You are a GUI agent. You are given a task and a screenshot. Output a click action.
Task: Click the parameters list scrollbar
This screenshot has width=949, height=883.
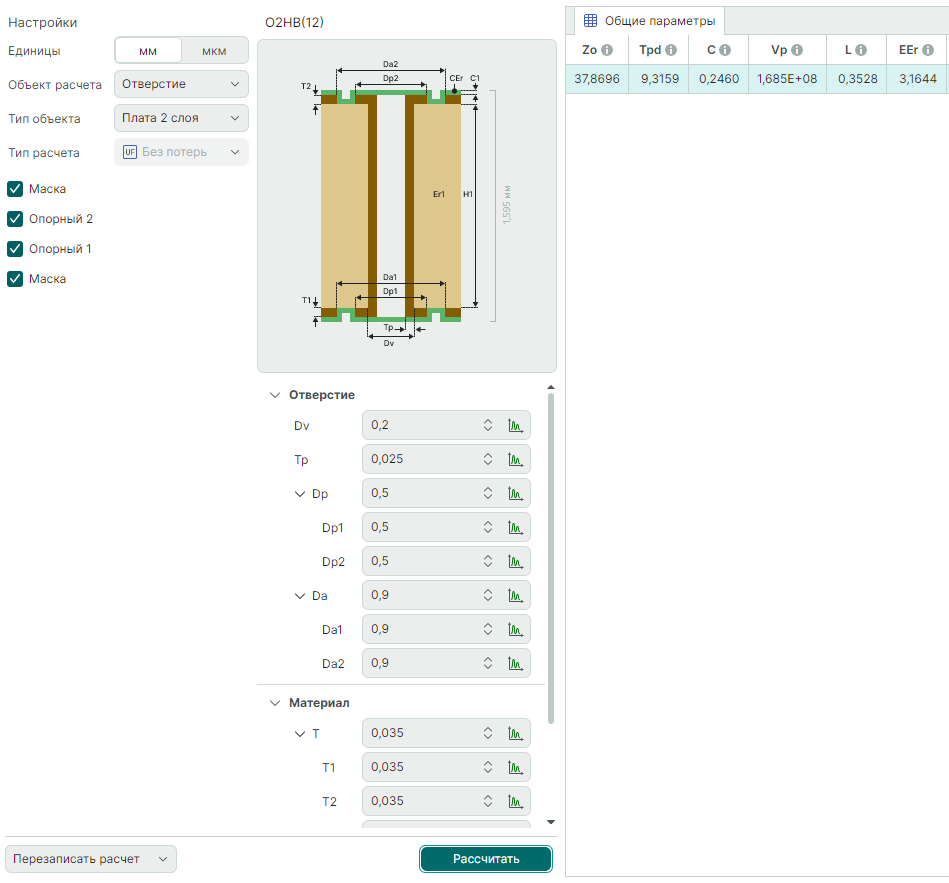pos(551,558)
